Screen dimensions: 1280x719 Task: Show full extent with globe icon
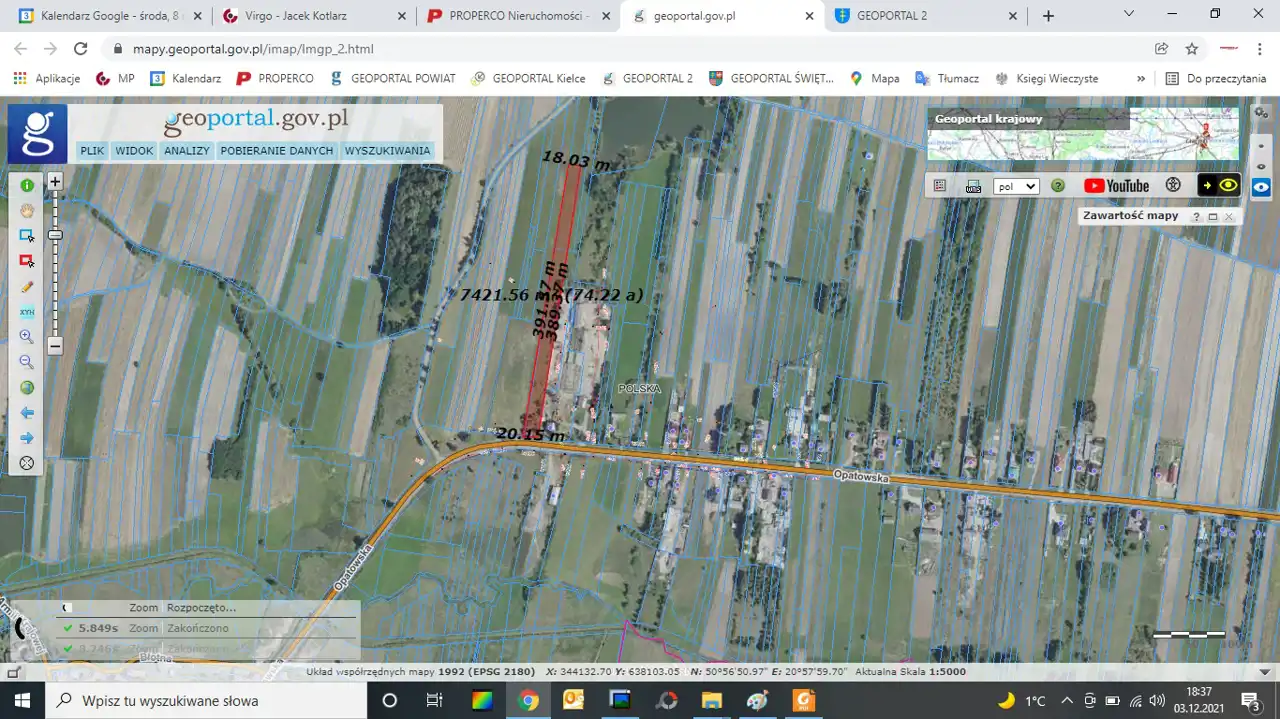coord(27,388)
